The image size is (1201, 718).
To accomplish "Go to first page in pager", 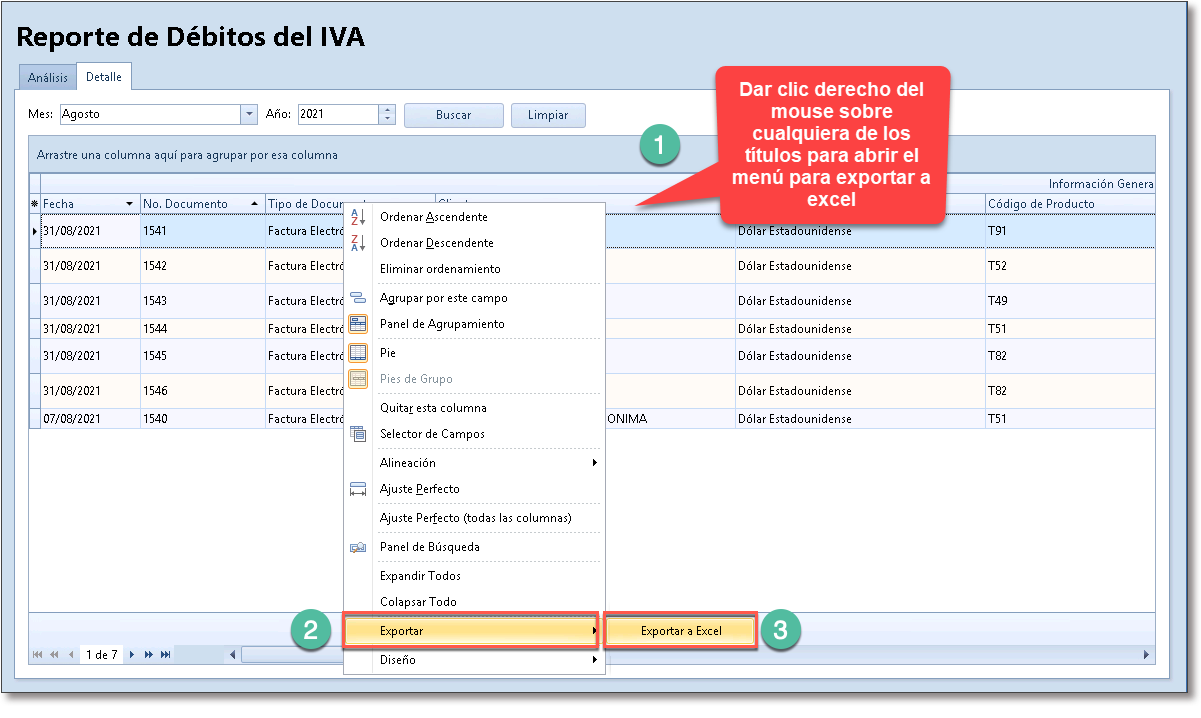I will tap(38, 655).
